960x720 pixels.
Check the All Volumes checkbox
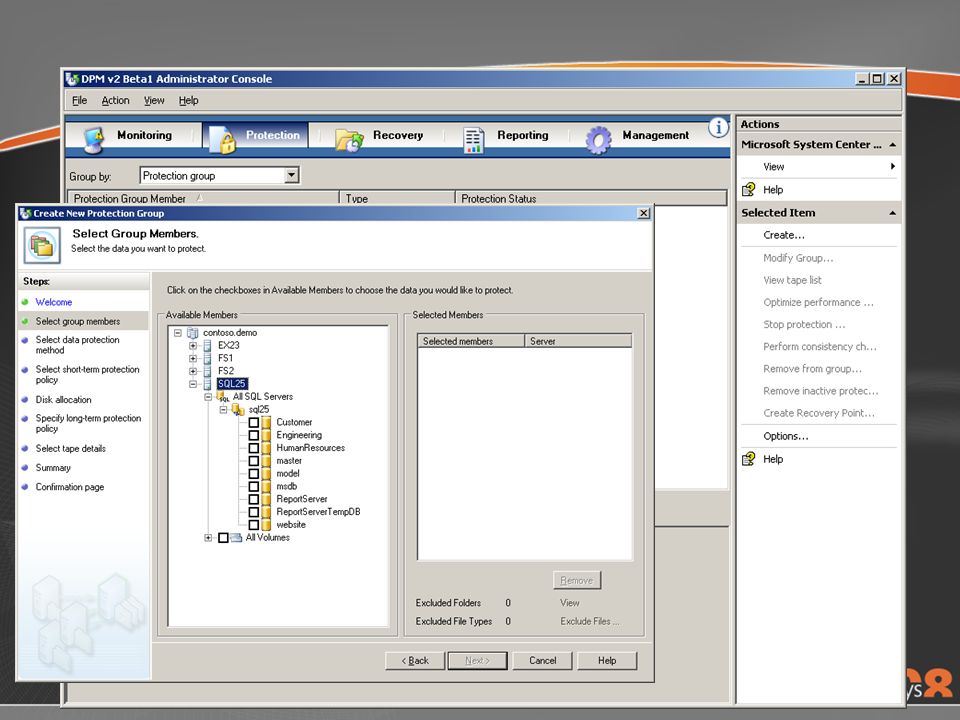pos(223,538)
